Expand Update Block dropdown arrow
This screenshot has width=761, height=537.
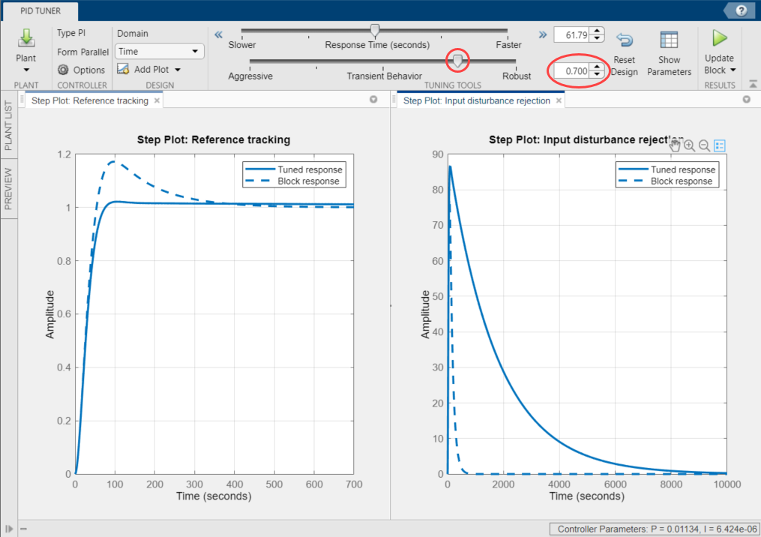pos(733,70)
